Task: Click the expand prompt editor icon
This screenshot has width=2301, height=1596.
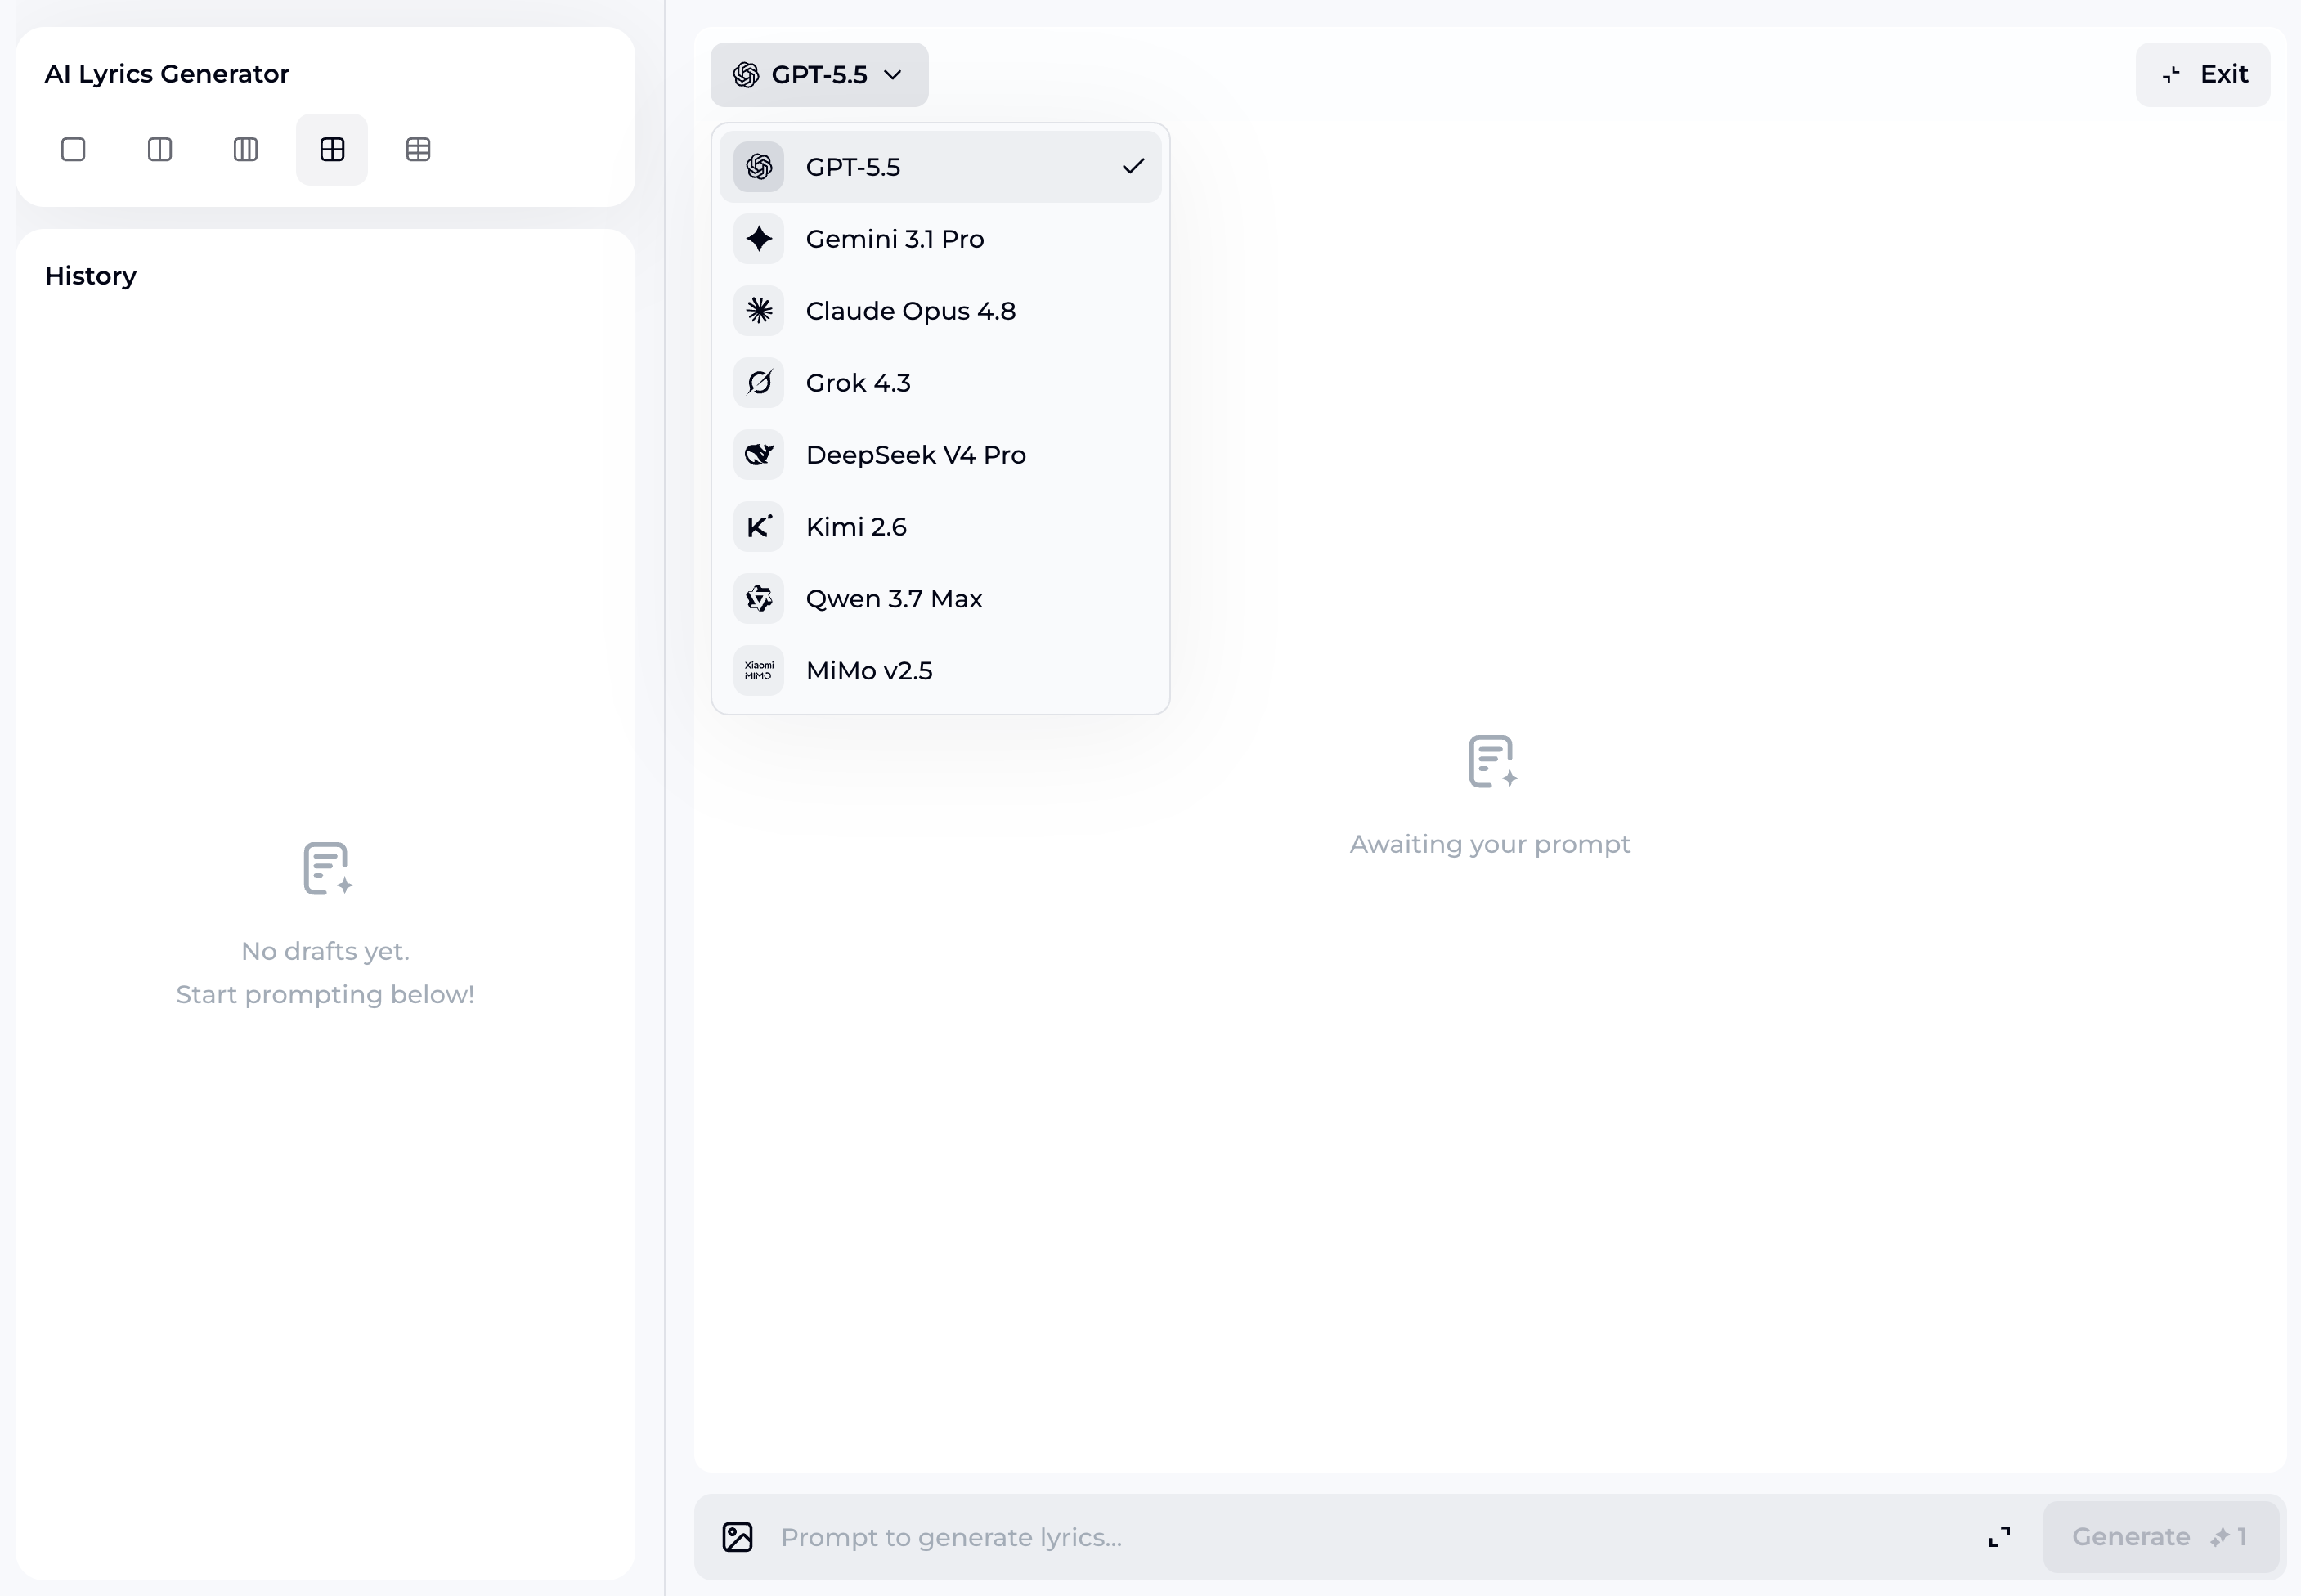Action: (x=1999, y=1537)
